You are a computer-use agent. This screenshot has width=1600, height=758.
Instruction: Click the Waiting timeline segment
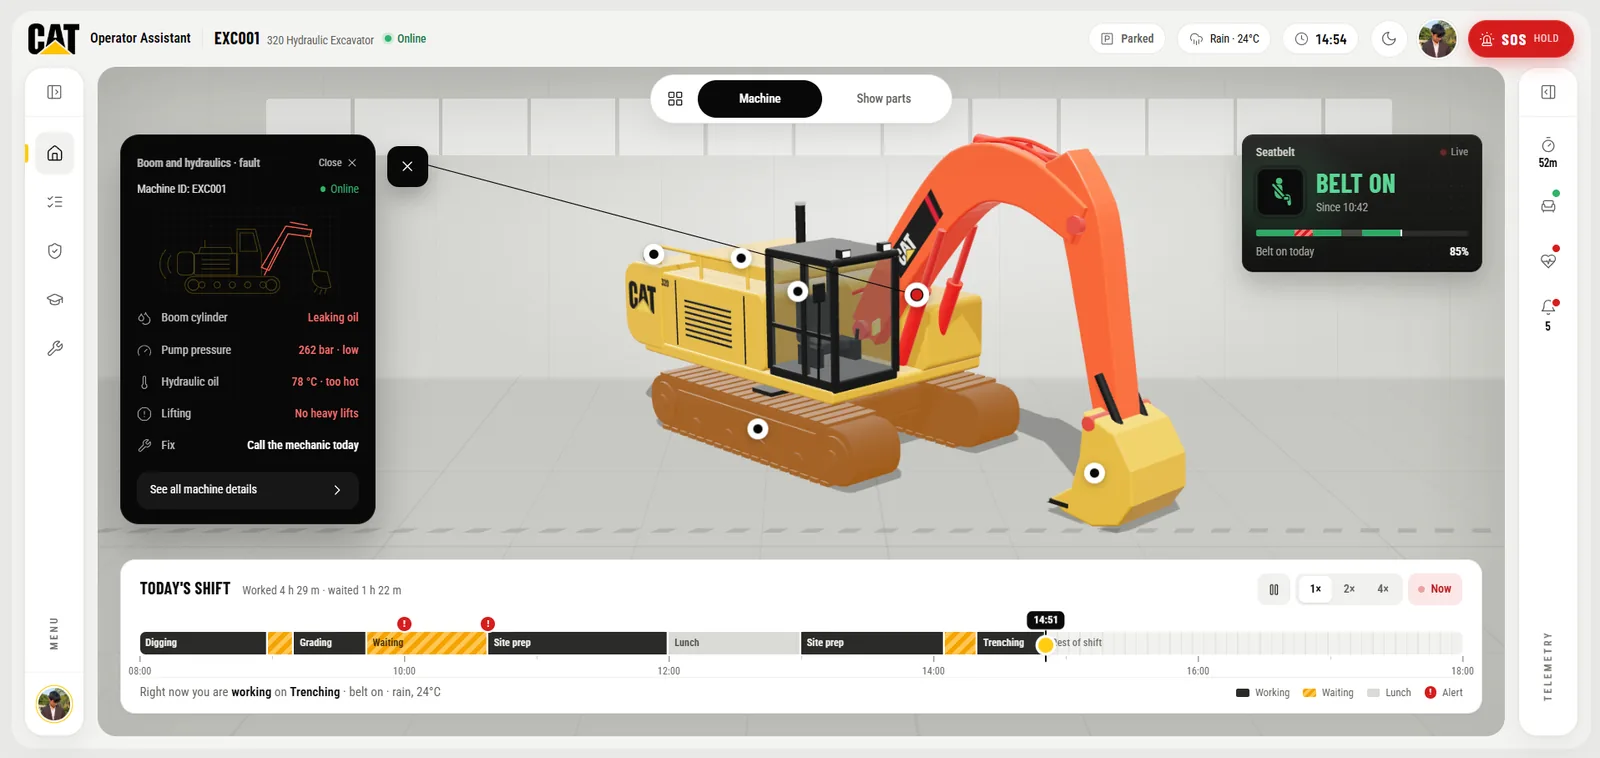(427, 643)
